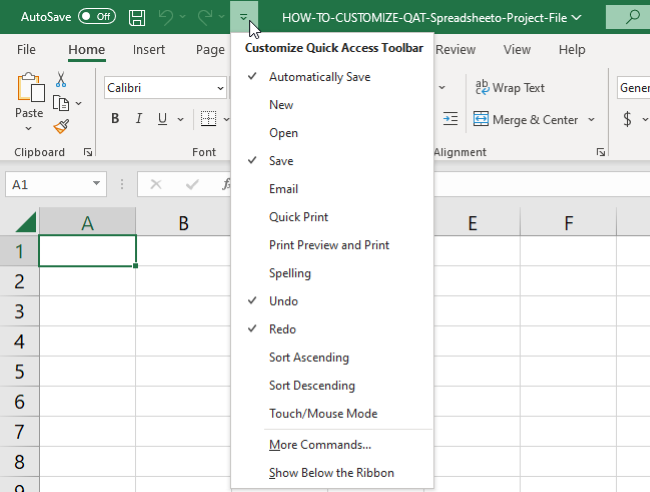
Task: Select Quick Print from the menu
Action: pos(298,217)
